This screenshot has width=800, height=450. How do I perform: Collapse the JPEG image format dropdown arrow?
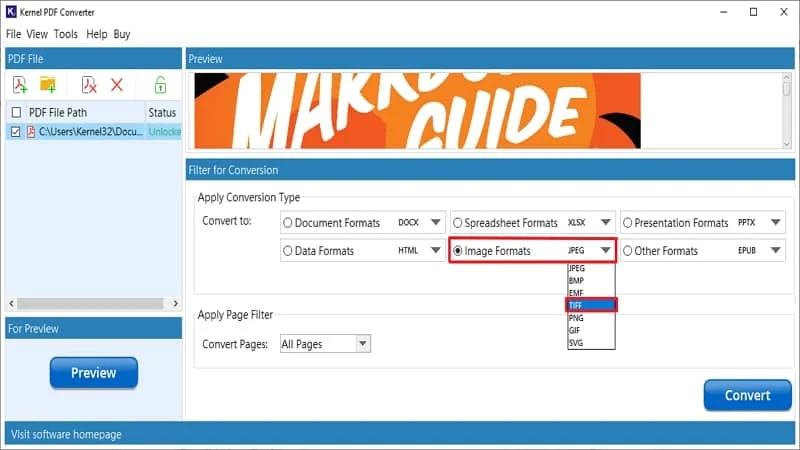click(x=605, y=251)
